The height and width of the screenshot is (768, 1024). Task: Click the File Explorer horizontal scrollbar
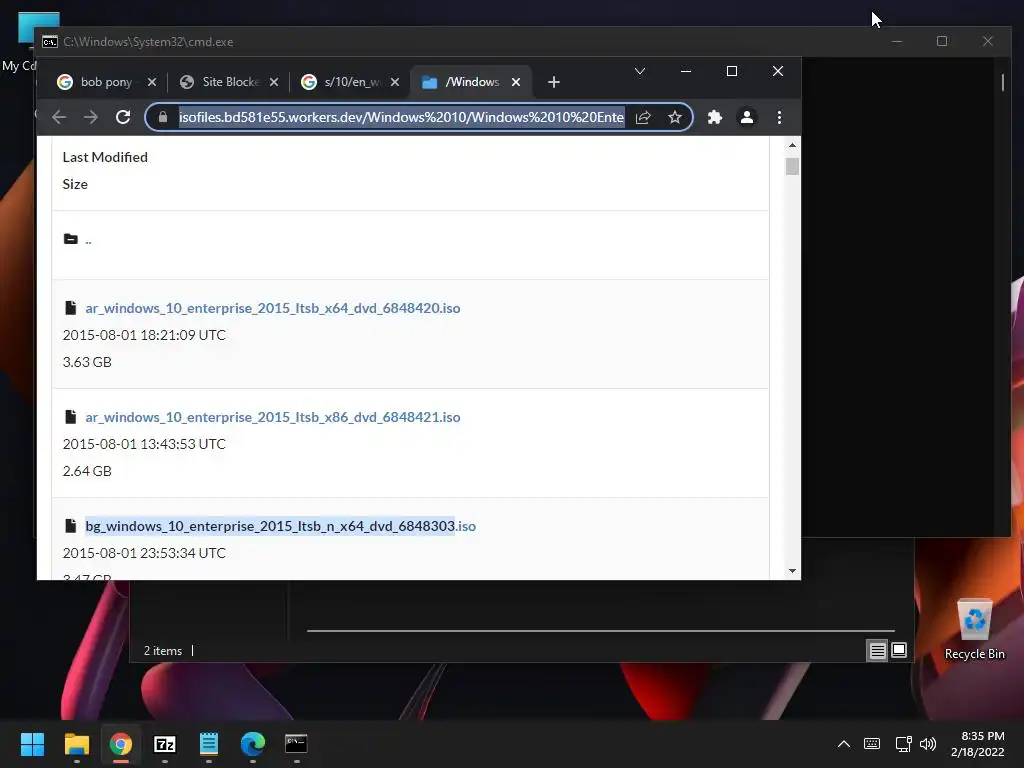click(x=601, y=631)
